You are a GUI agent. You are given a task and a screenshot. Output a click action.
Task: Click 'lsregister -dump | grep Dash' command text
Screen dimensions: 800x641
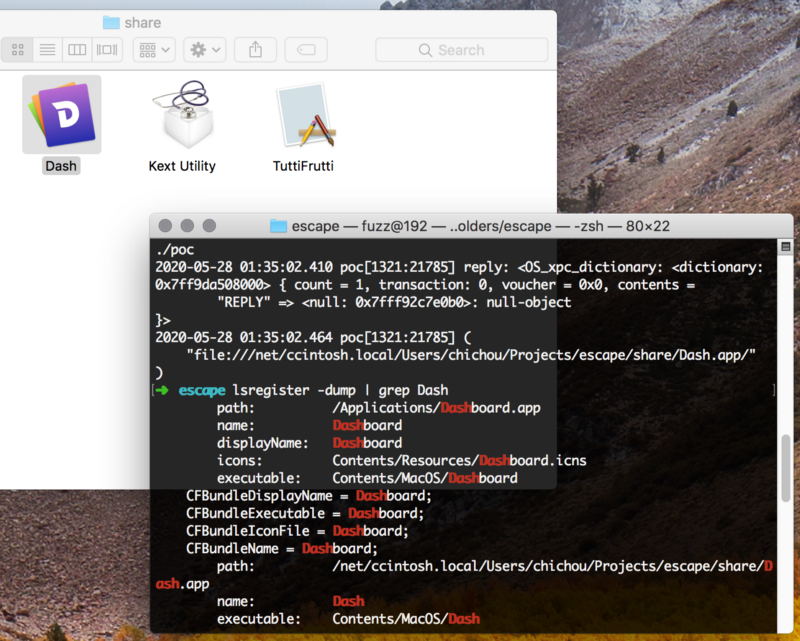[x=340, y=390]
